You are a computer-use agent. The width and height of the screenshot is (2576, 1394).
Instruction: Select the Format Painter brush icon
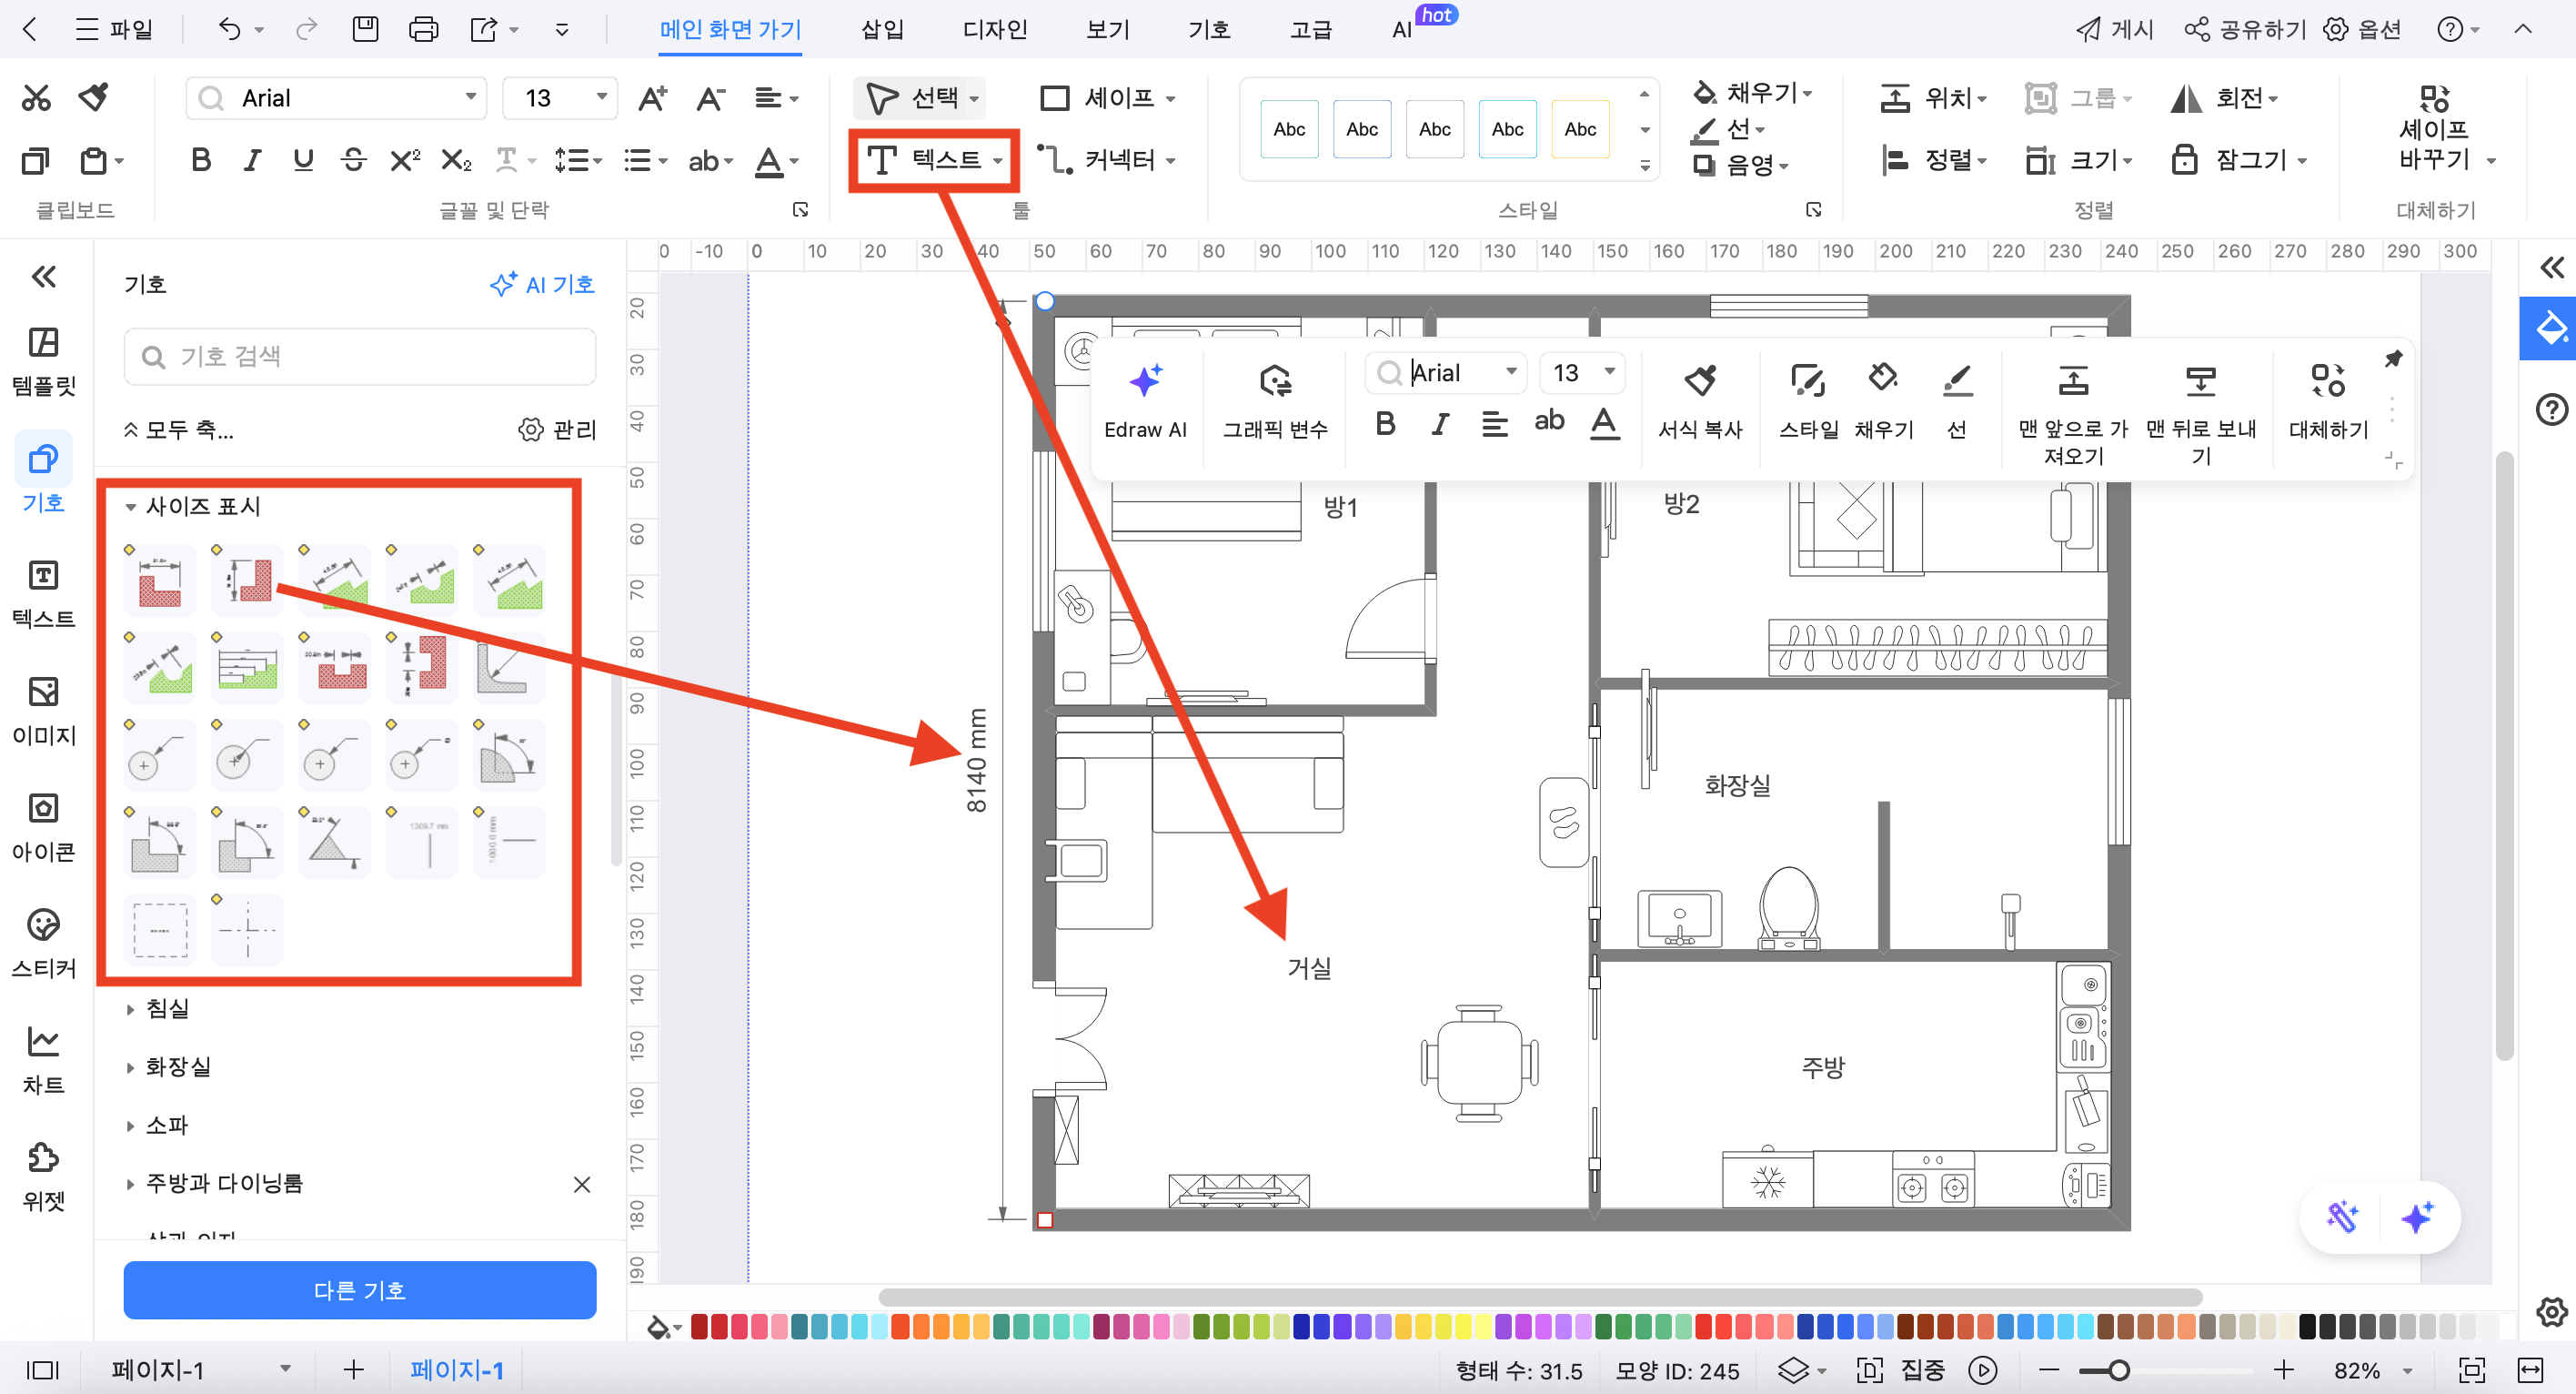(94, 98)
